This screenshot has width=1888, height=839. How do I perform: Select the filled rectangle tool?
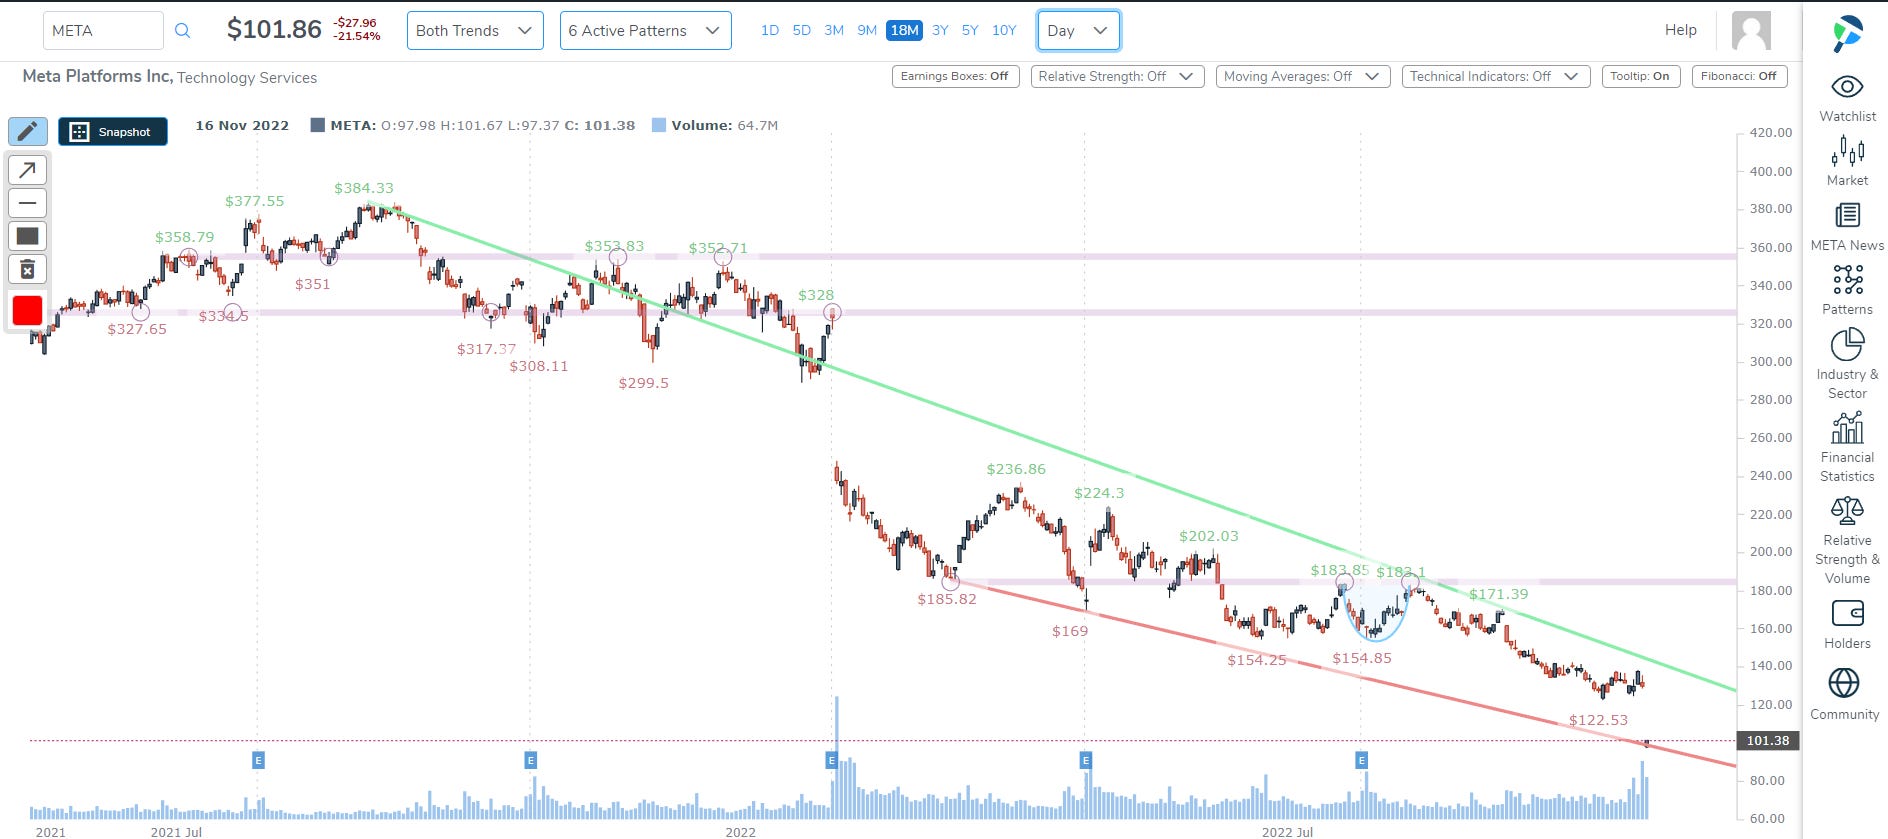tap(28, 236)
